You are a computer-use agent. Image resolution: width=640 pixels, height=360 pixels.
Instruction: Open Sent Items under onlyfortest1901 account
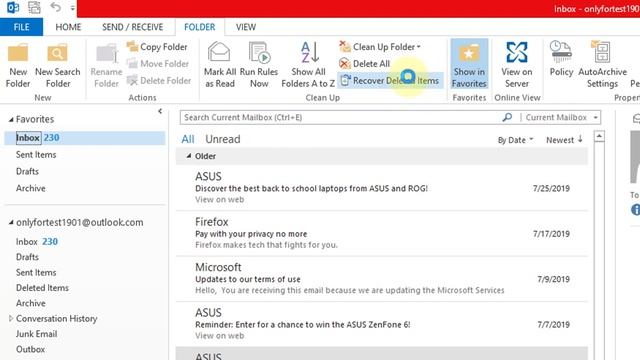point(36,273)
